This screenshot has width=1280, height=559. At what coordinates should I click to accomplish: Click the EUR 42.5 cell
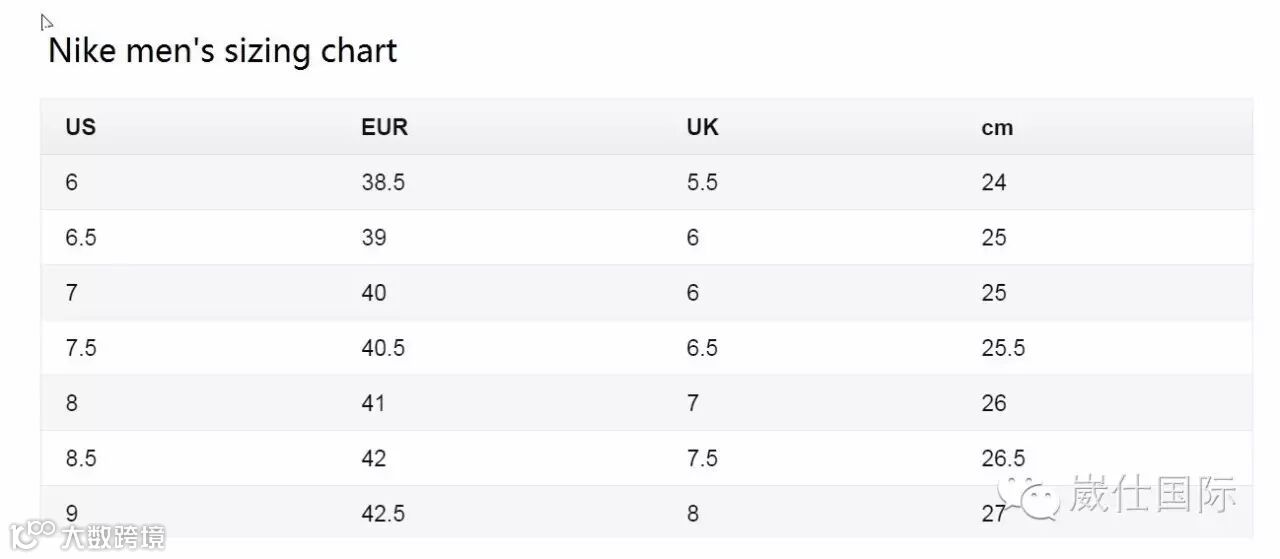pos(383,513)
